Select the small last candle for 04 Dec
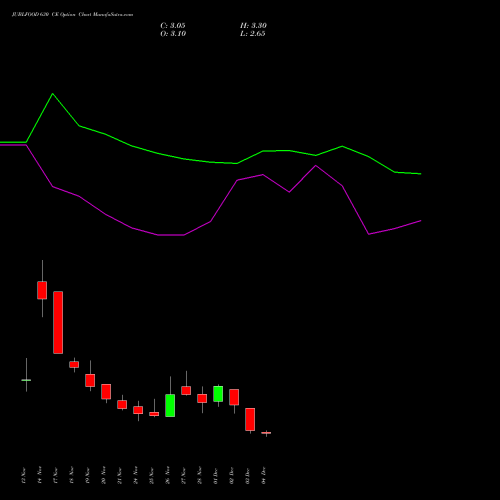This screenshot has width=500, height=500. click(266, 433)
